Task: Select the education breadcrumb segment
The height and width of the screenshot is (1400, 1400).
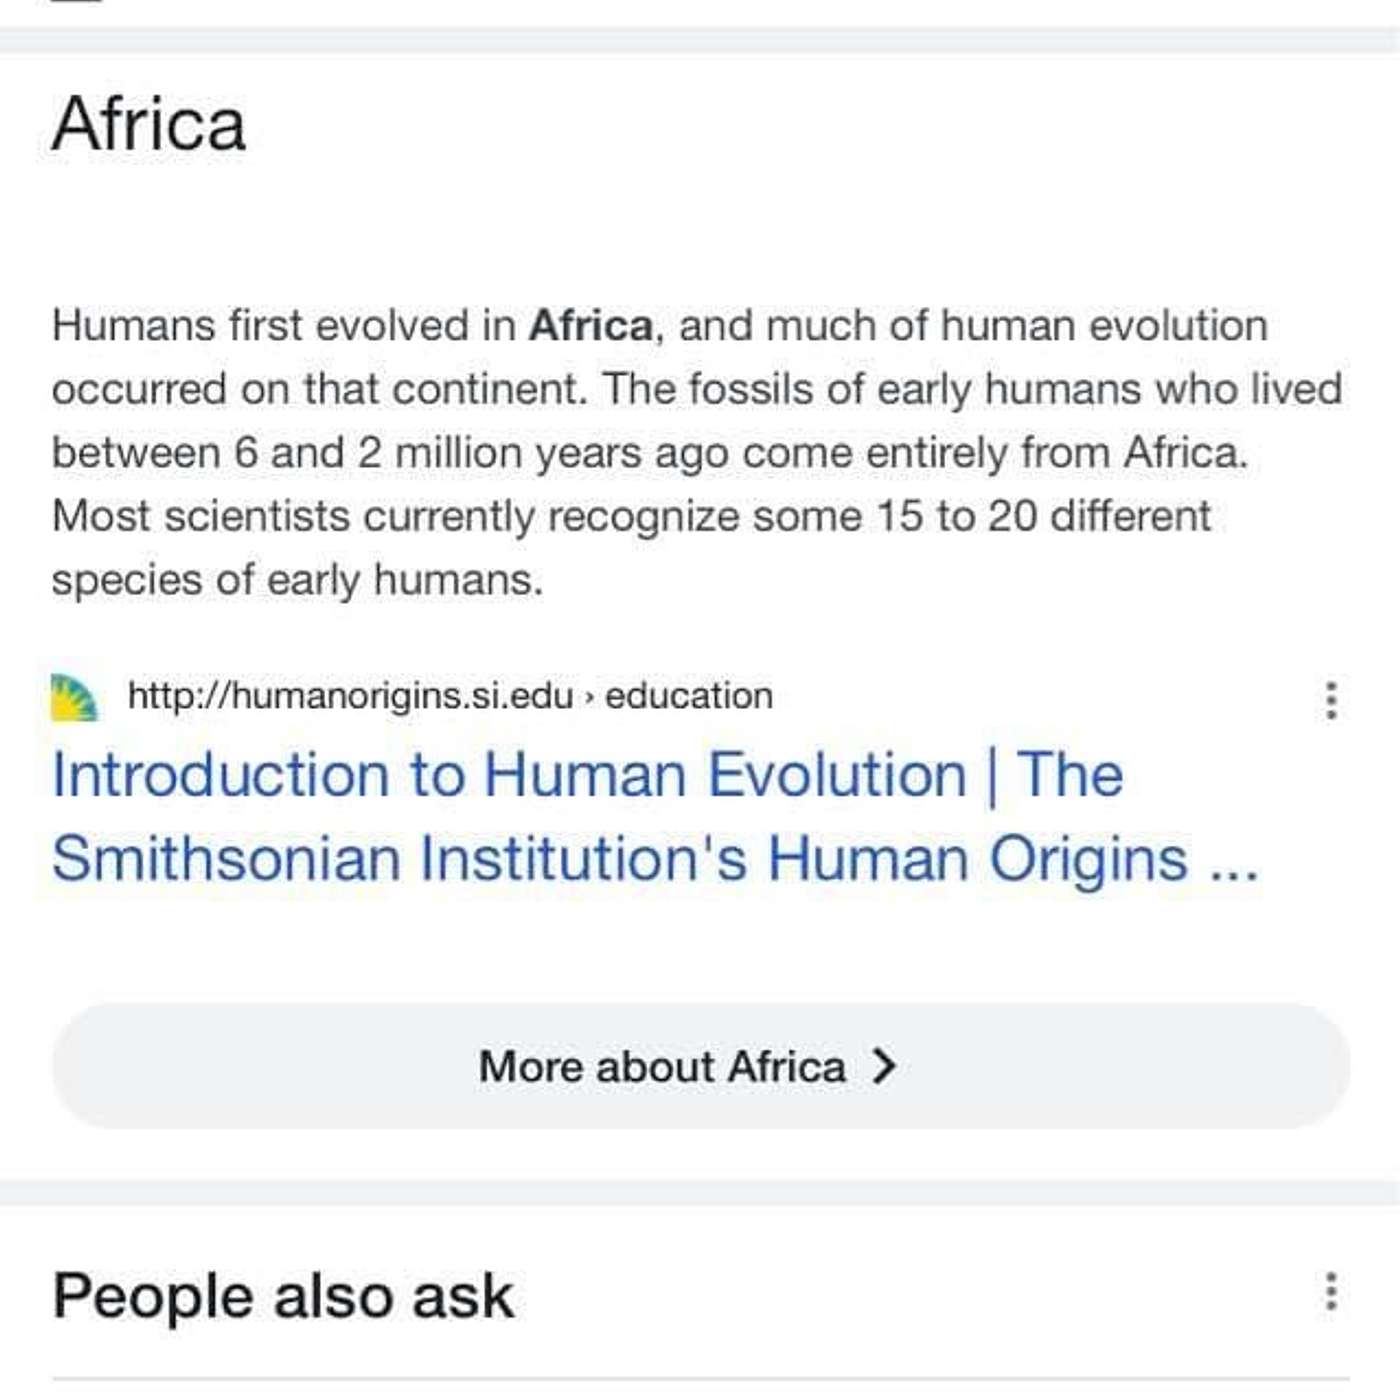Action: 689,695
